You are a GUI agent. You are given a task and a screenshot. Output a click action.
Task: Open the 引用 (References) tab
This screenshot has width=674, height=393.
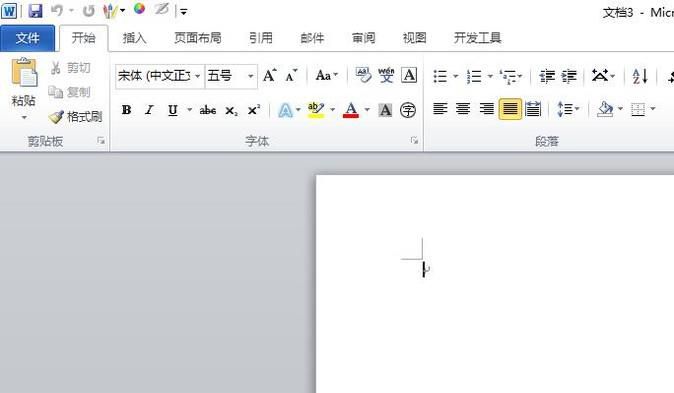(261, 38)
